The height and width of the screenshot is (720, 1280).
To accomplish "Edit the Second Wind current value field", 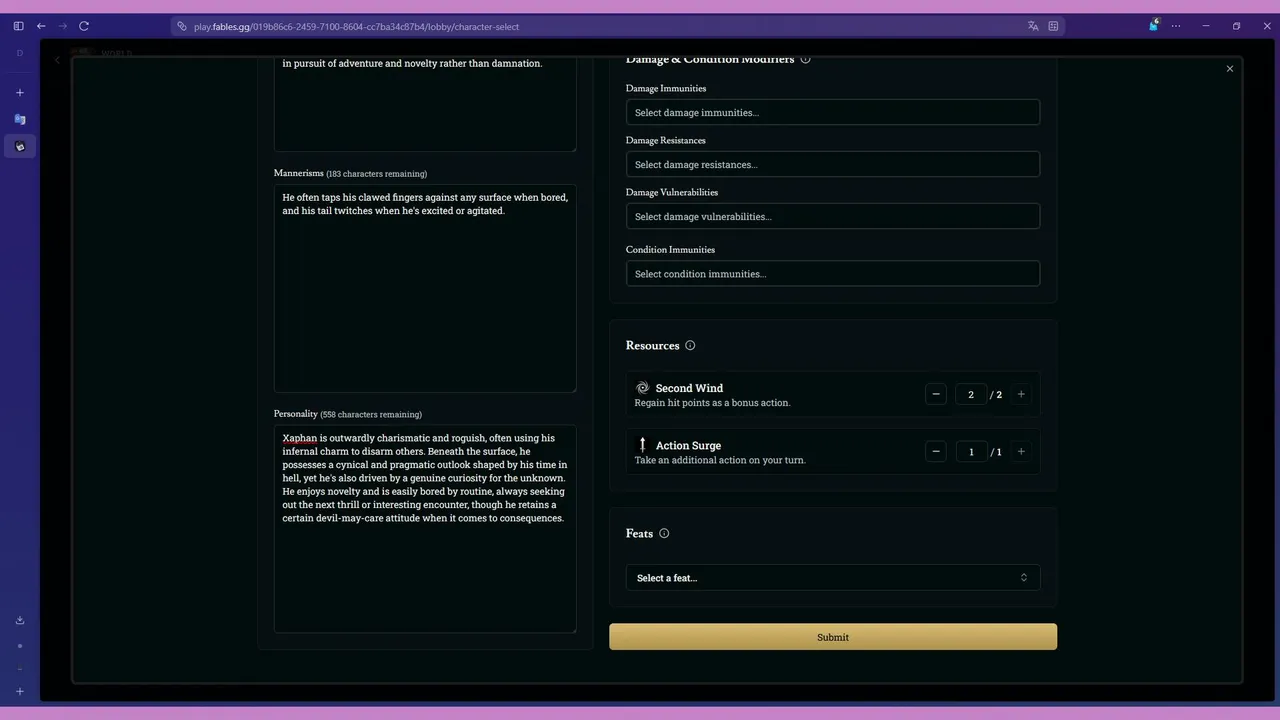I will coord(970,394).
